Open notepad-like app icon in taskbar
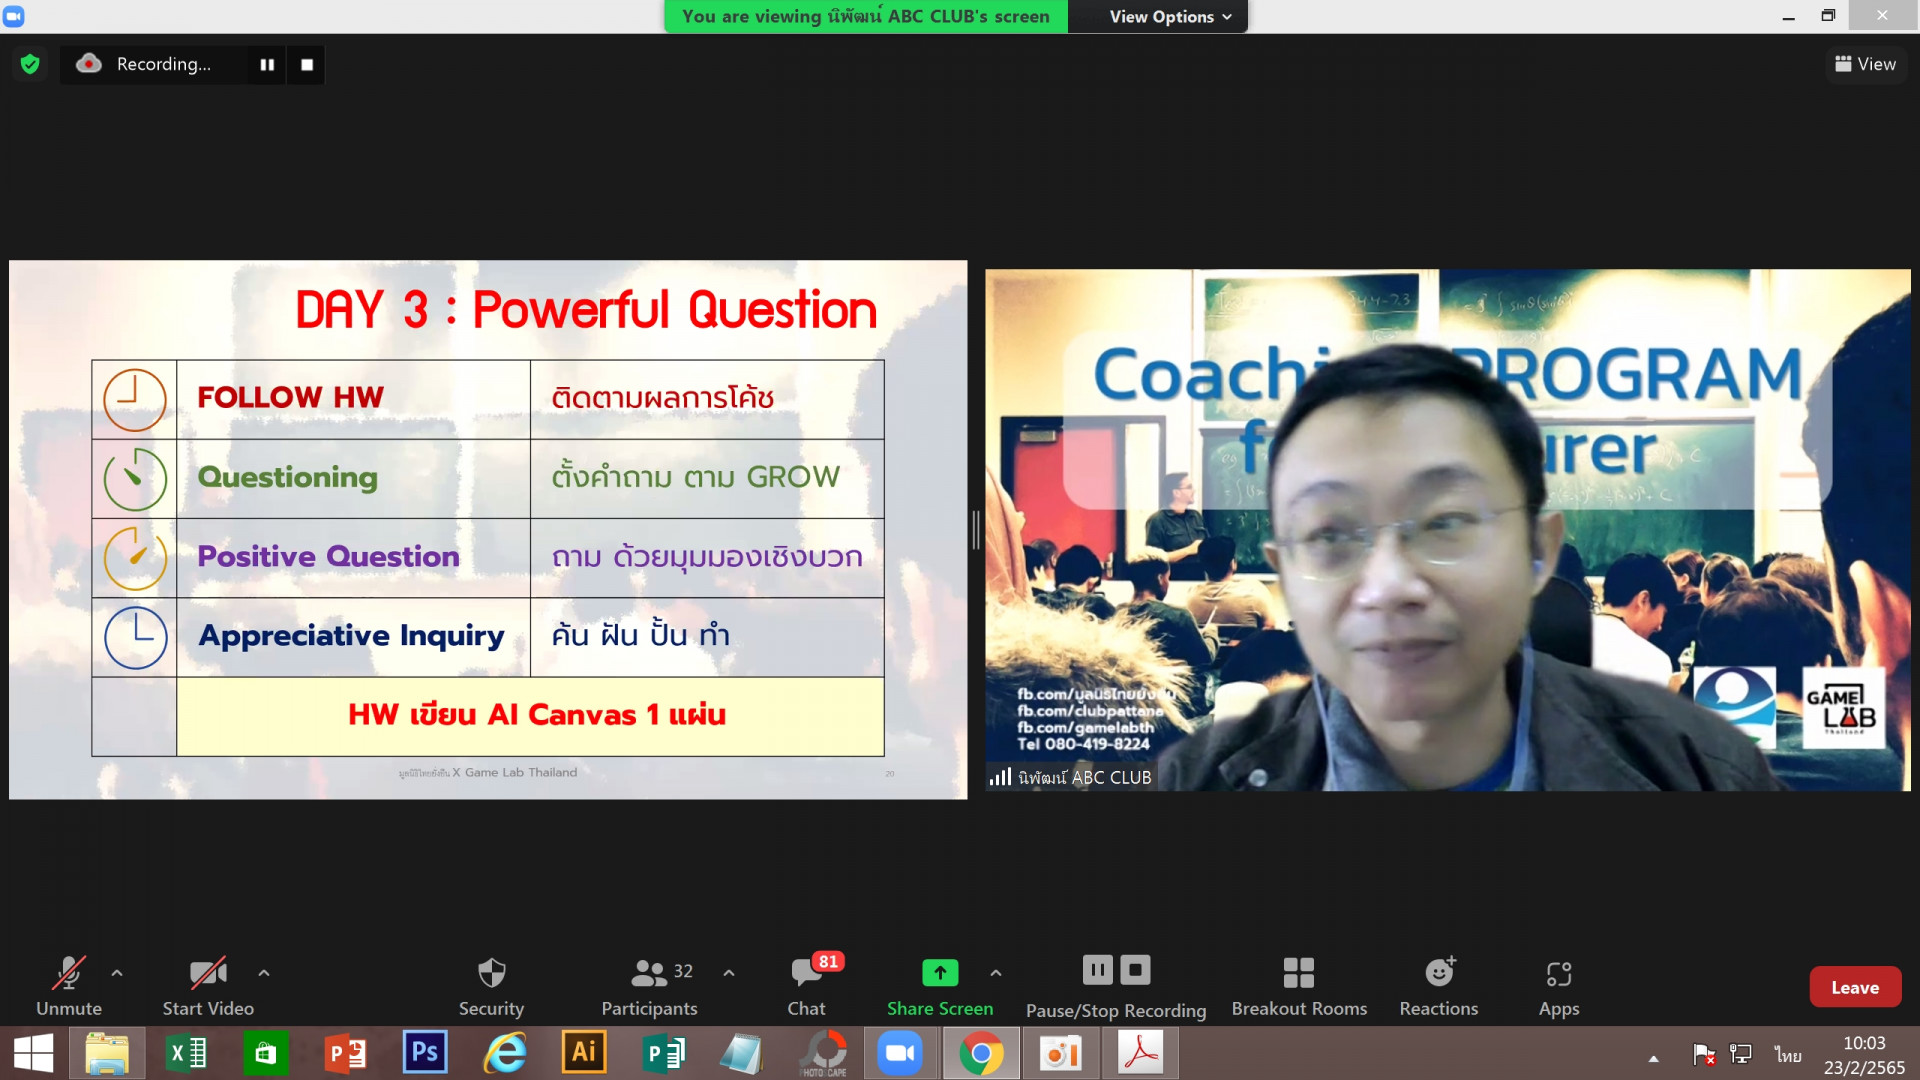Image resolution: width=1920 pixels, height=1080 pixels. [741, 1053]
